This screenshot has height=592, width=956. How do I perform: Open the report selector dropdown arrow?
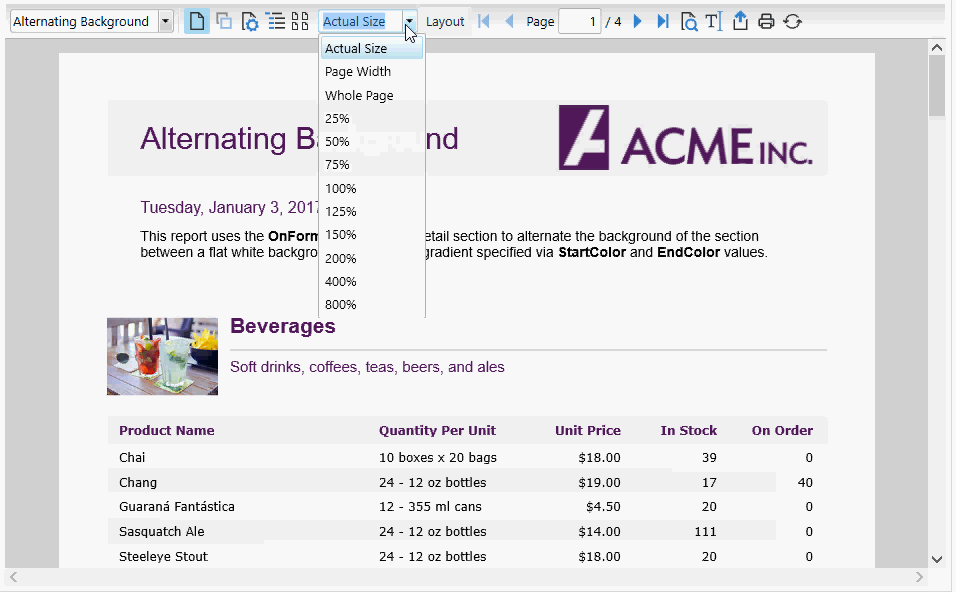pyautogui.click(x=165, y=21)
